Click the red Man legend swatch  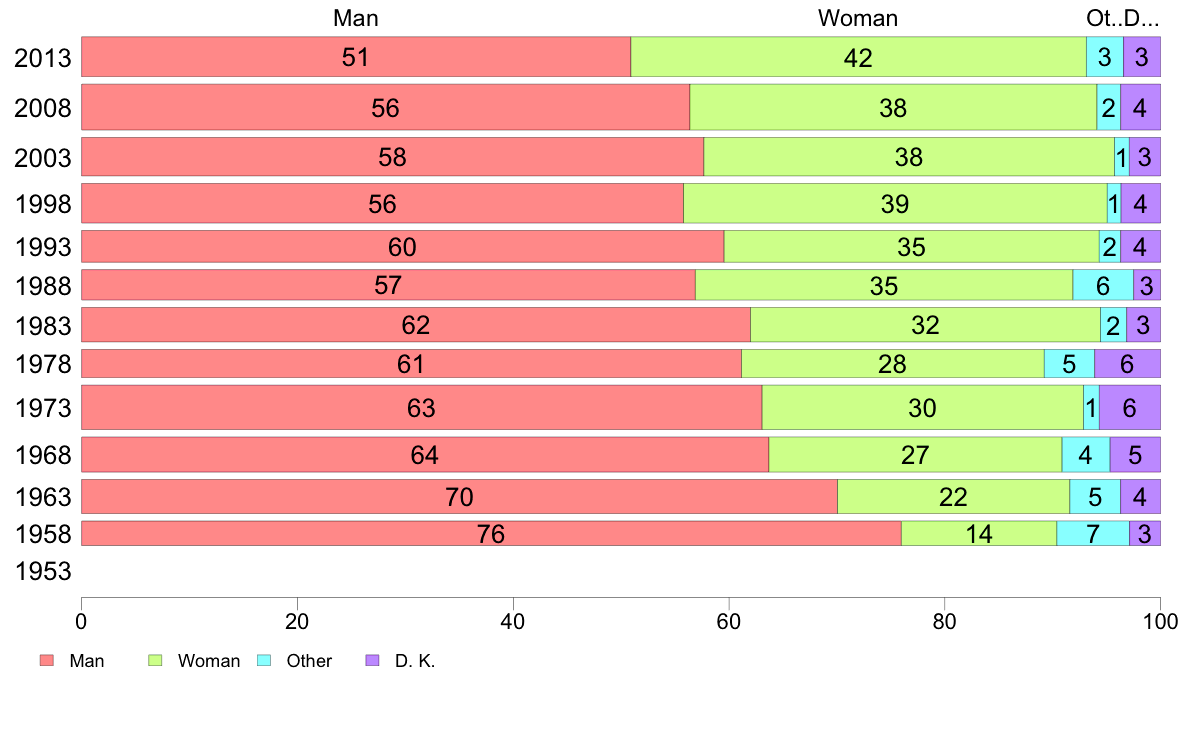[46, 661]
